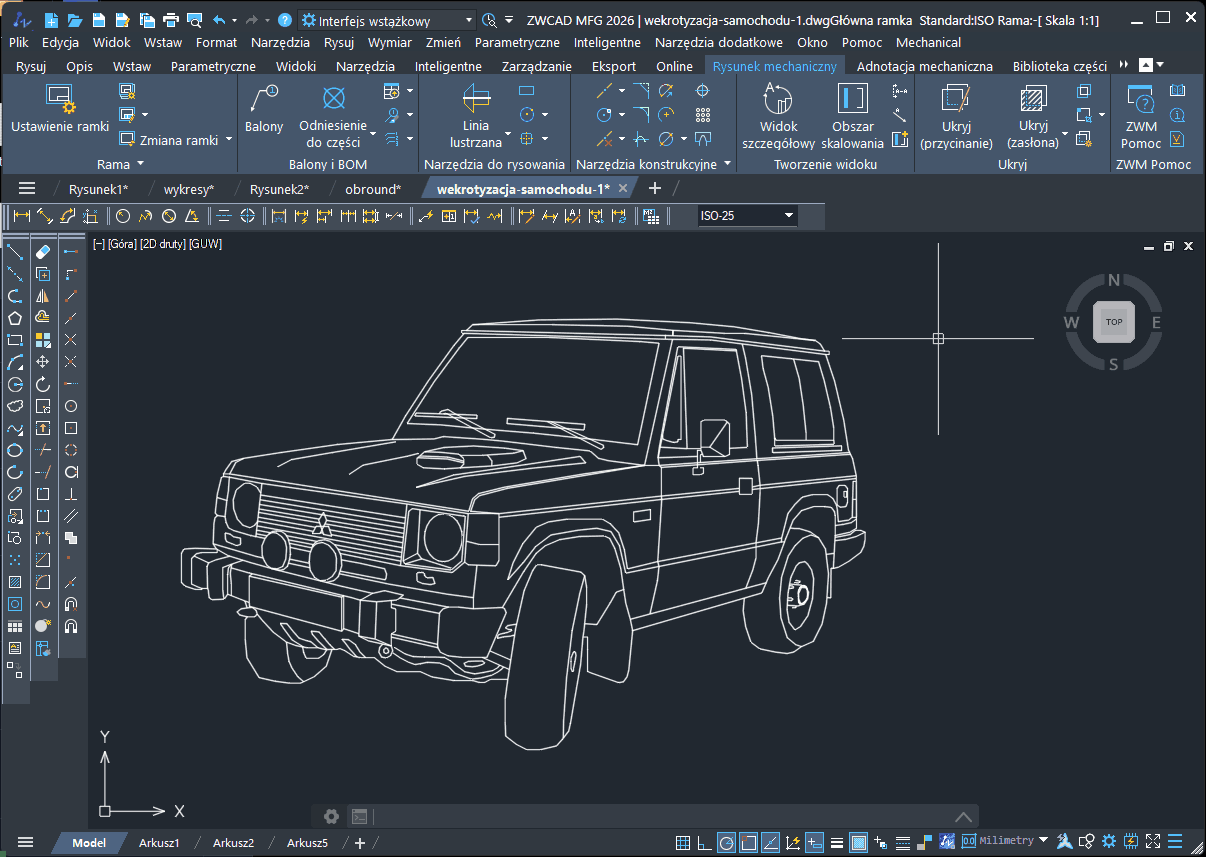Pick the polygon tool in left toolbar
Image resolution: width=1206 pixels, height=857 pixels.
15,318
